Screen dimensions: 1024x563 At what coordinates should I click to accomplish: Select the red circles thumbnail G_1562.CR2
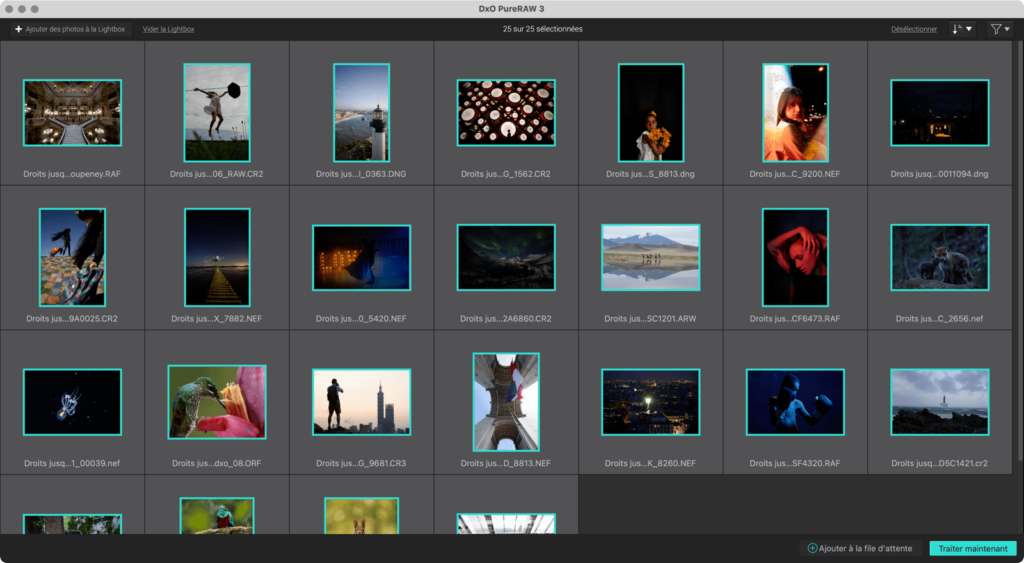pyautogui.click(x=506, y=113)
